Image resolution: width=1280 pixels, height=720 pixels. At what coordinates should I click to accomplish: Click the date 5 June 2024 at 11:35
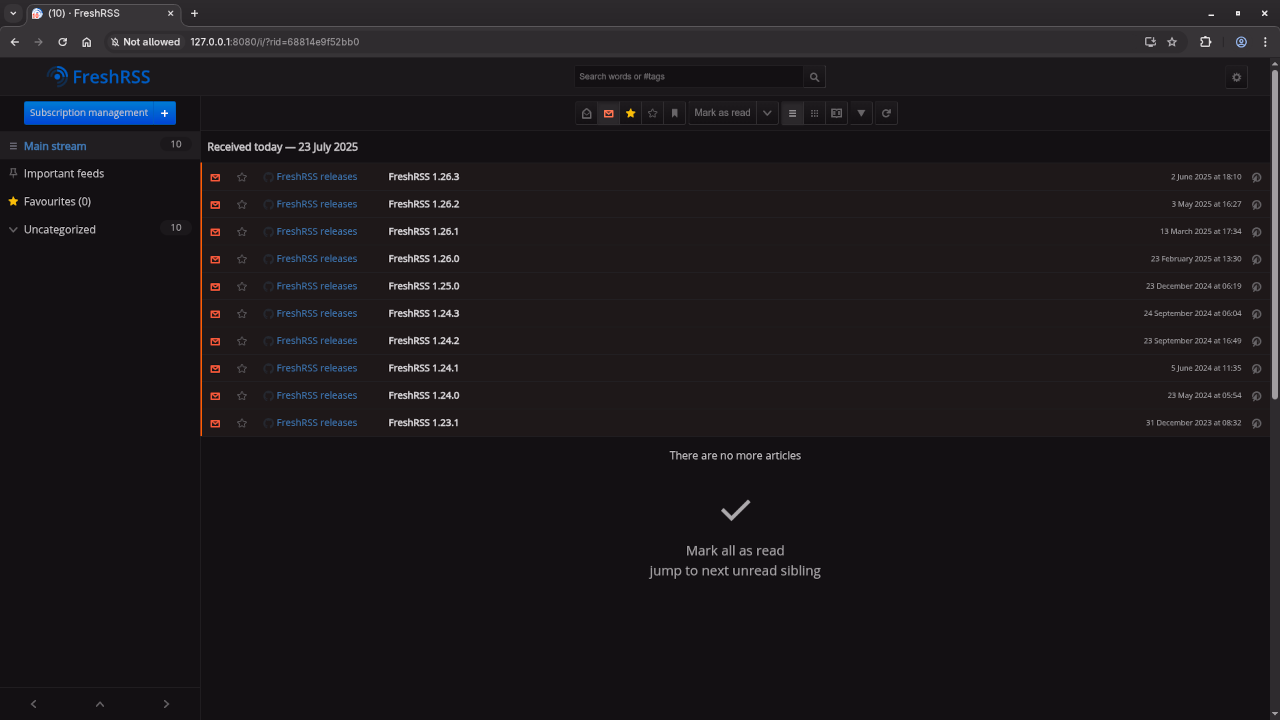1206,368
